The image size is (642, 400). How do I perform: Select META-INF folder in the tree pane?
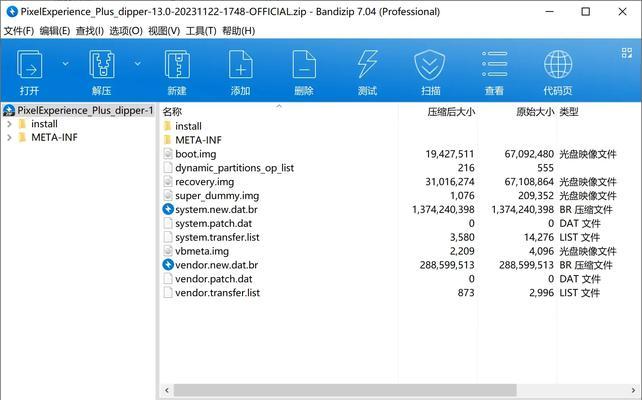(54, 138)
